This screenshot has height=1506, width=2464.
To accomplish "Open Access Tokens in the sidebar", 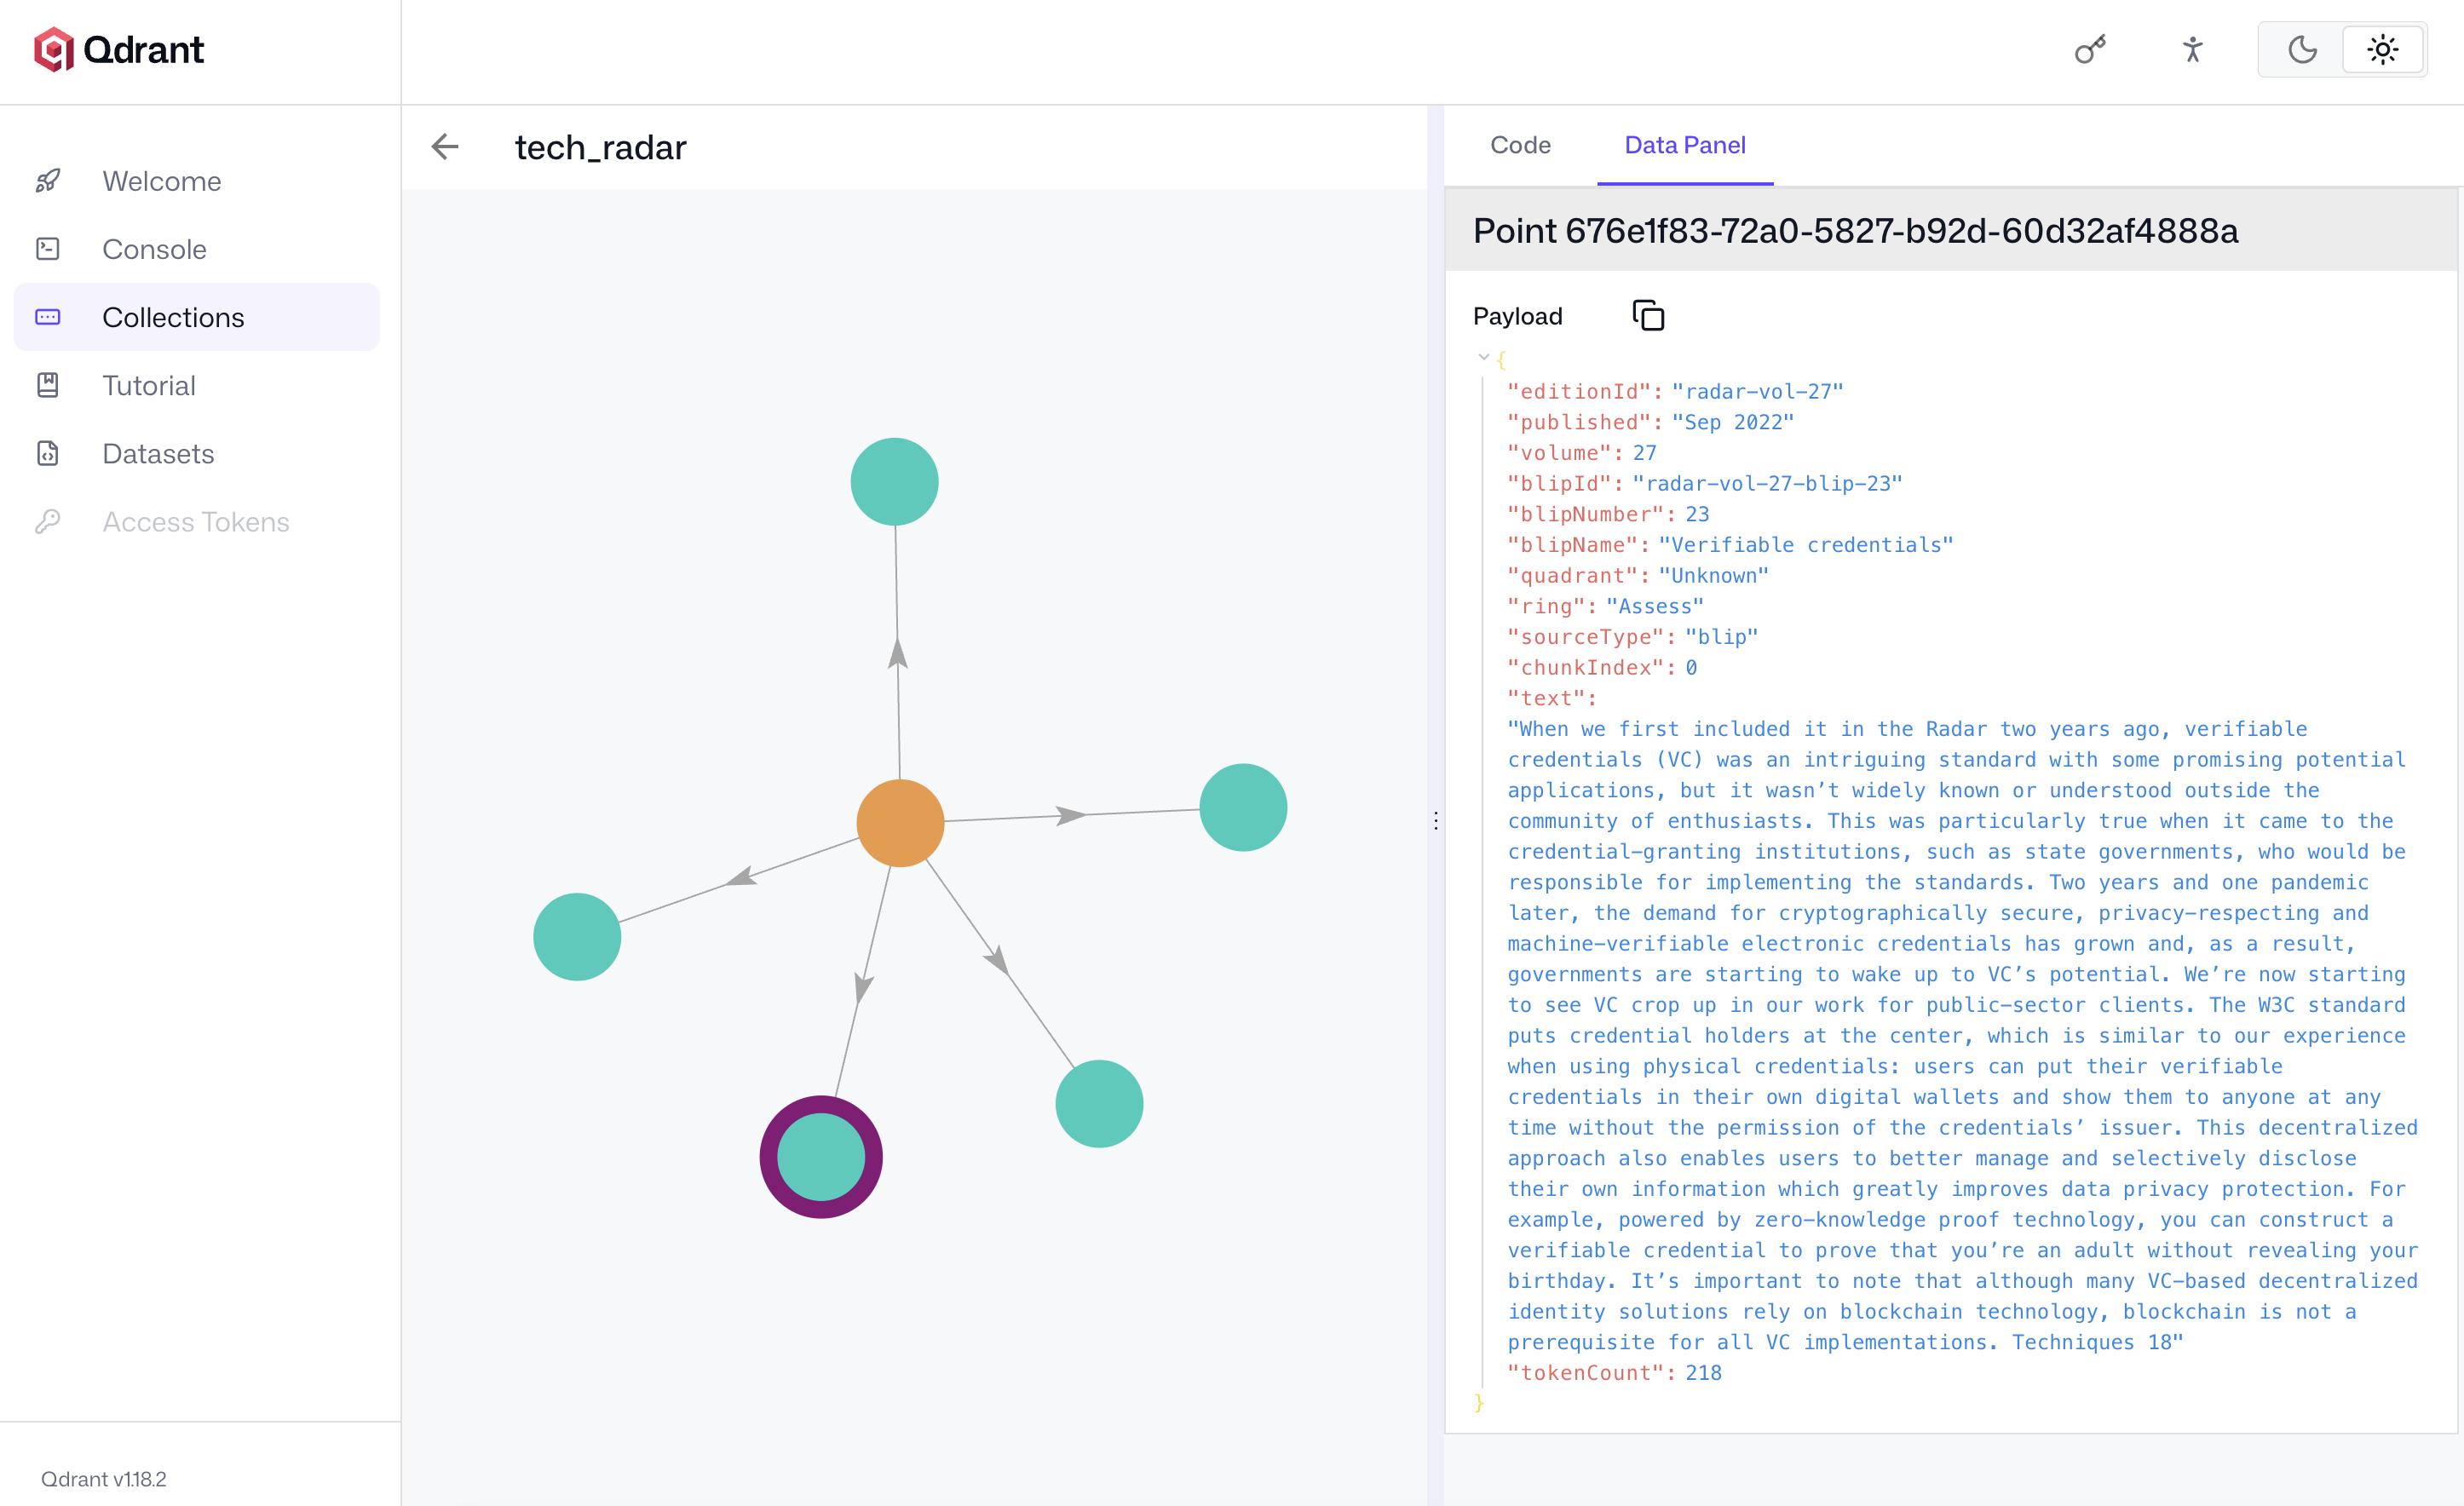I will (x=197, y=522).
